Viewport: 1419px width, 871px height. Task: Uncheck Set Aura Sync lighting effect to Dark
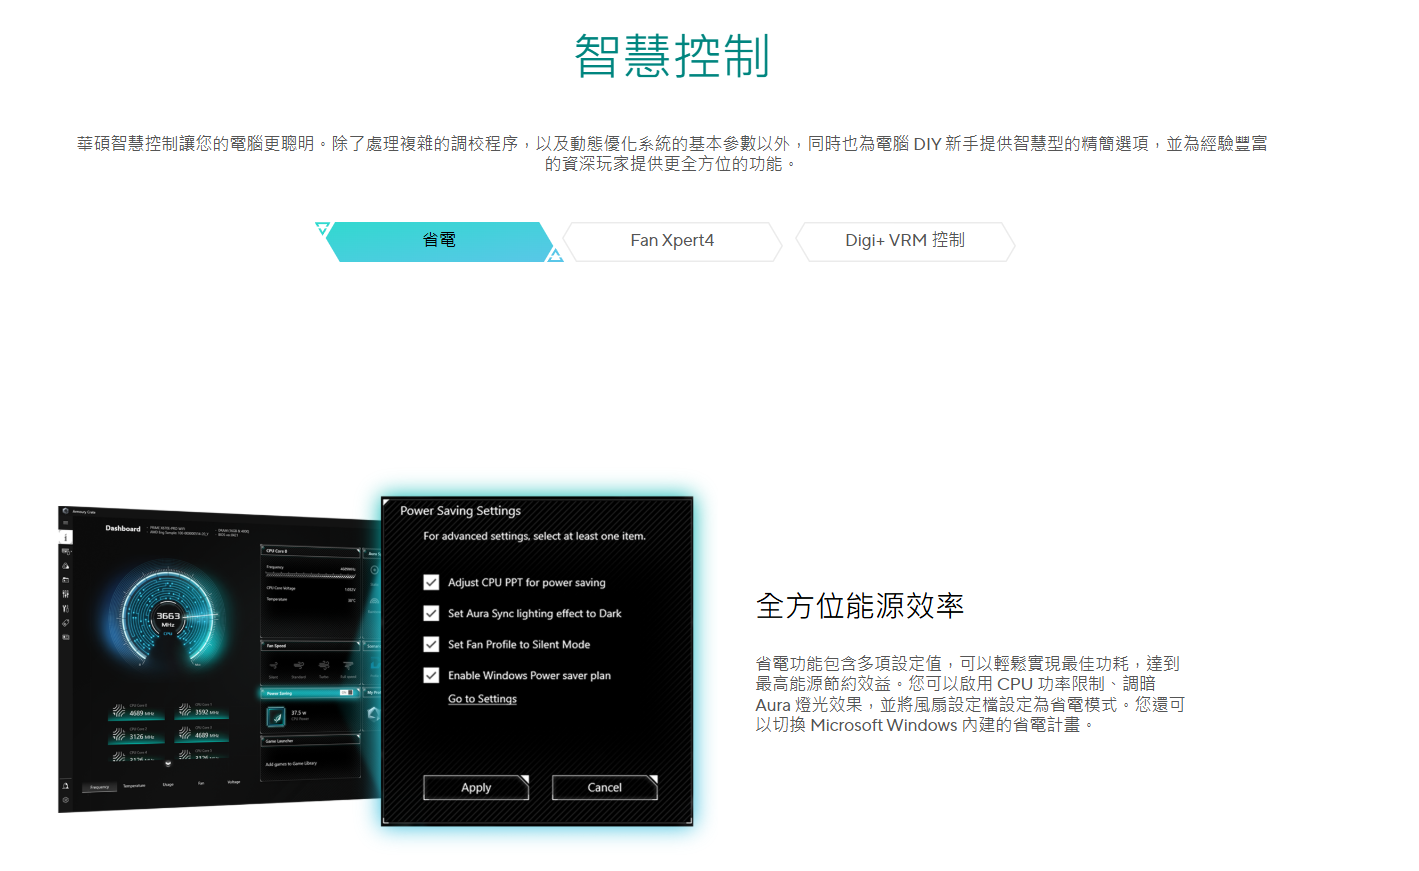click(431, 613)
